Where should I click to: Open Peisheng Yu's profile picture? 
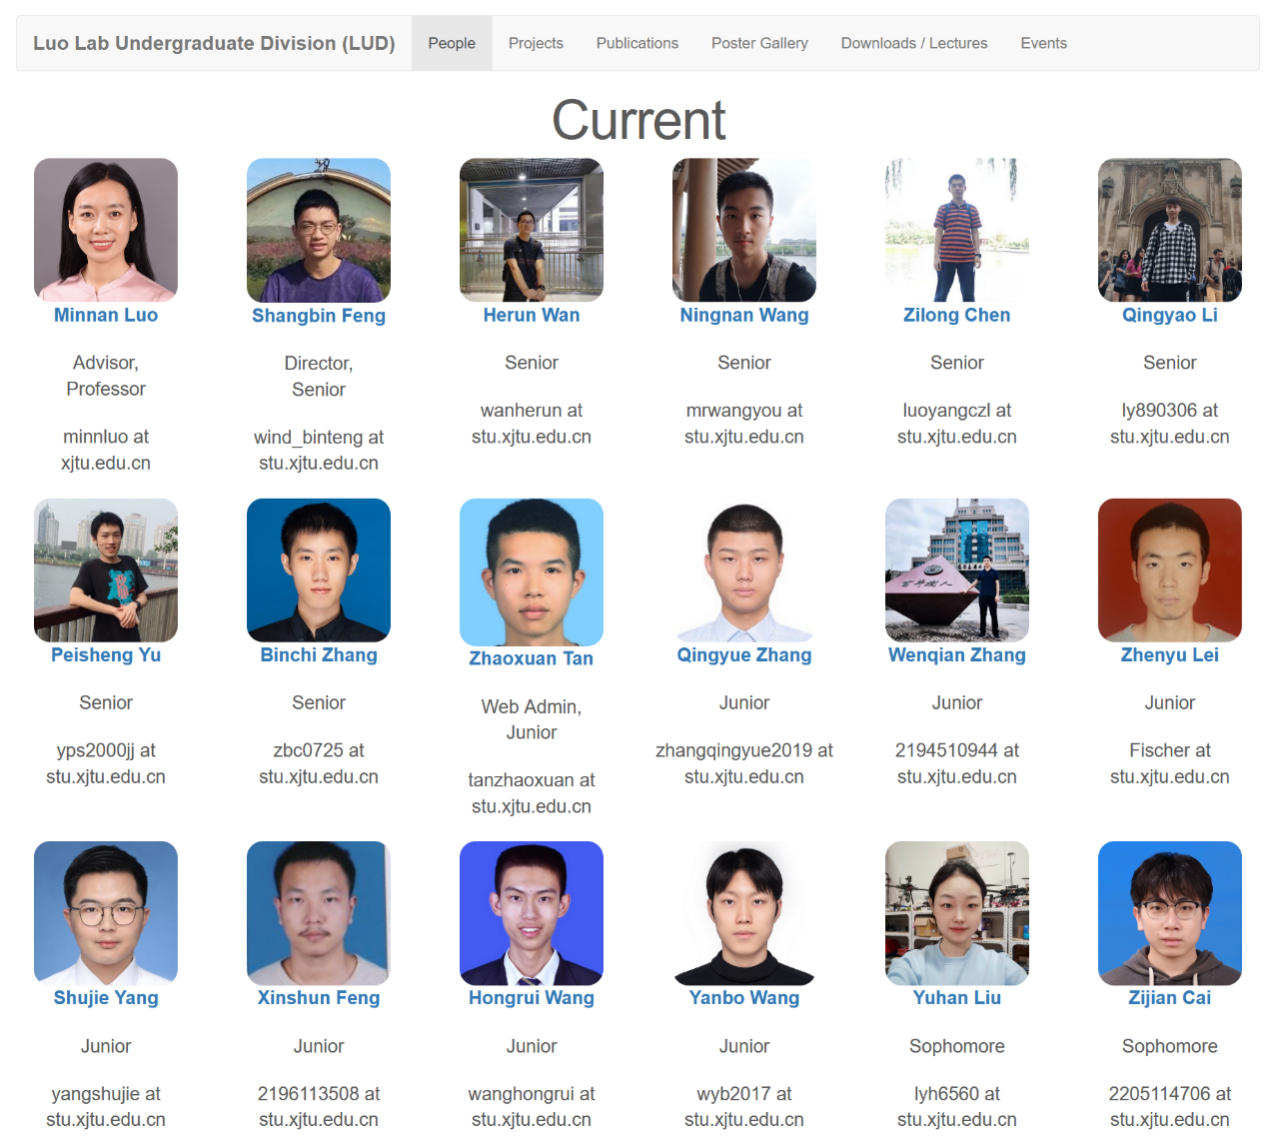[x=106, y=570]
